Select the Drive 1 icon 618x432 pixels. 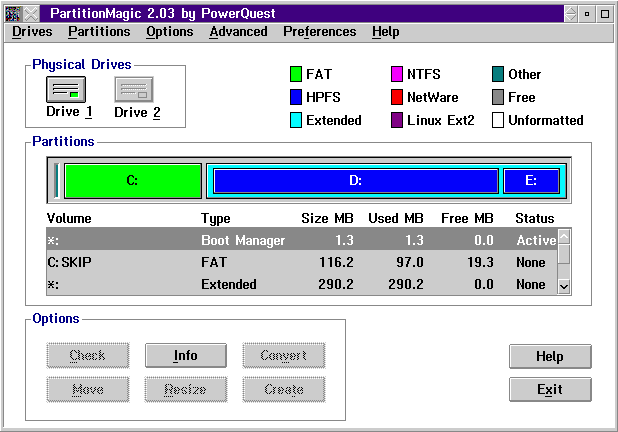[x=66, y=89]
